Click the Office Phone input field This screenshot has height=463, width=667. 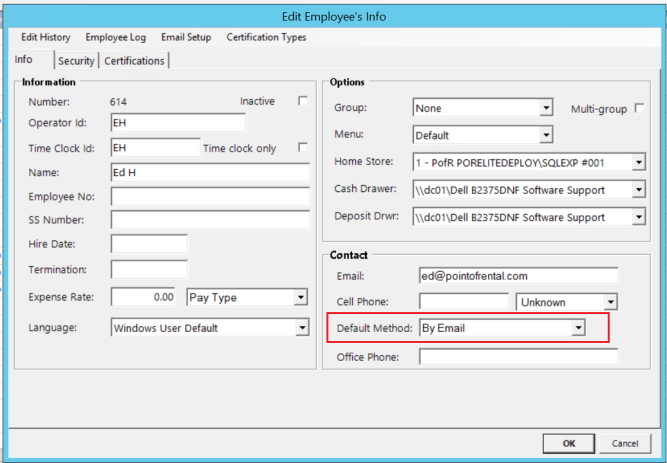[x=517, y=357]
